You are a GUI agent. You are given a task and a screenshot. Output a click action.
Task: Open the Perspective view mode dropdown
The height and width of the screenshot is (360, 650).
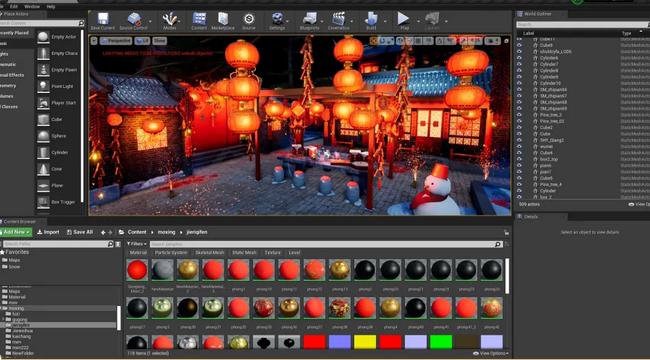(116, 41)
